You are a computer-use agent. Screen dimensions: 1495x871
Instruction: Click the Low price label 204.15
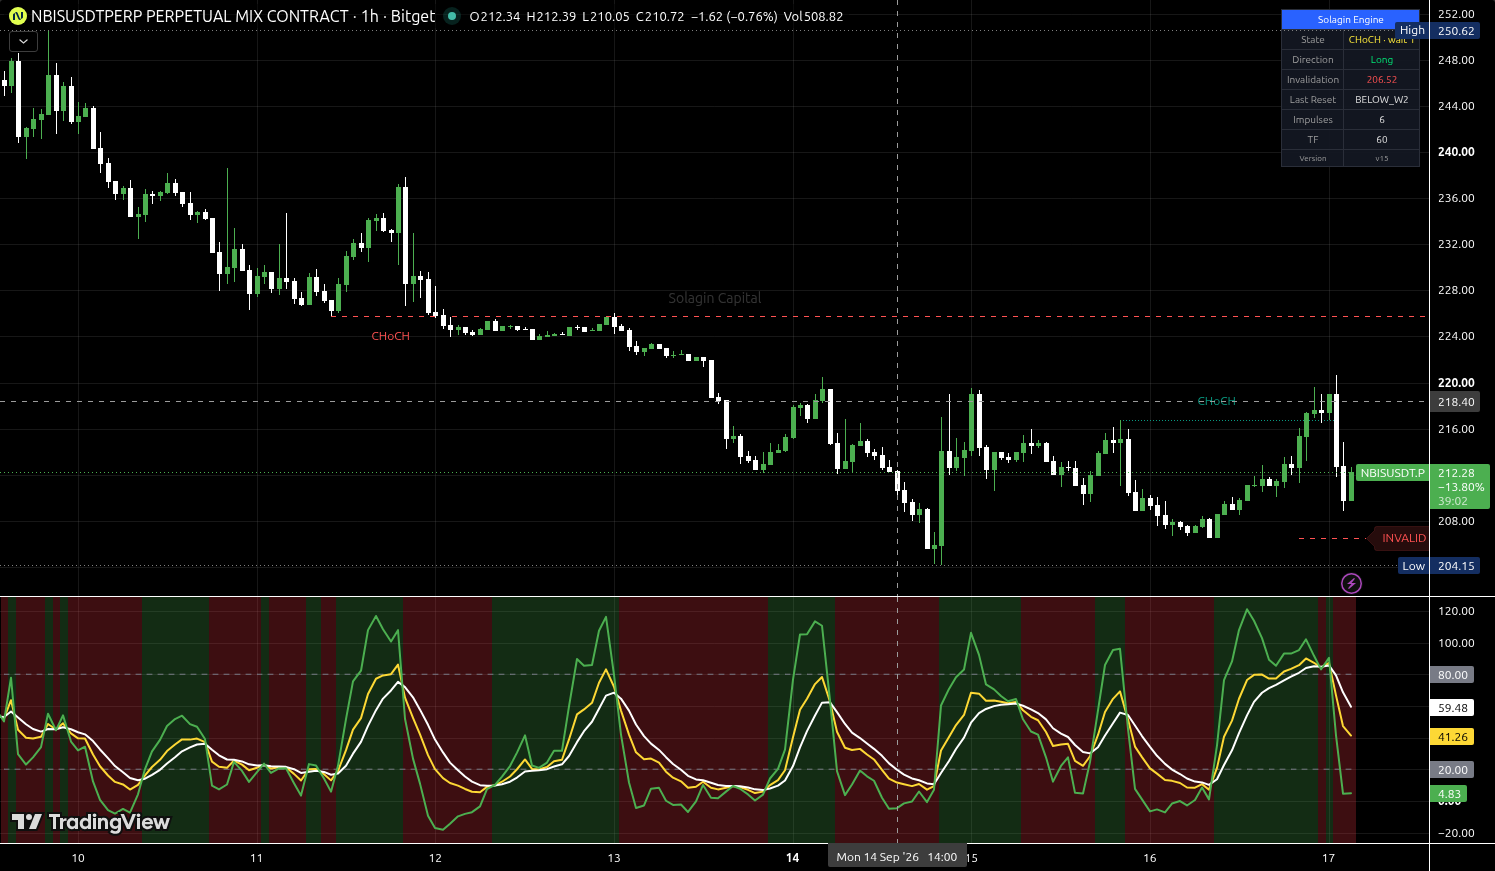pyautogui.click(x=1456, y=566)
